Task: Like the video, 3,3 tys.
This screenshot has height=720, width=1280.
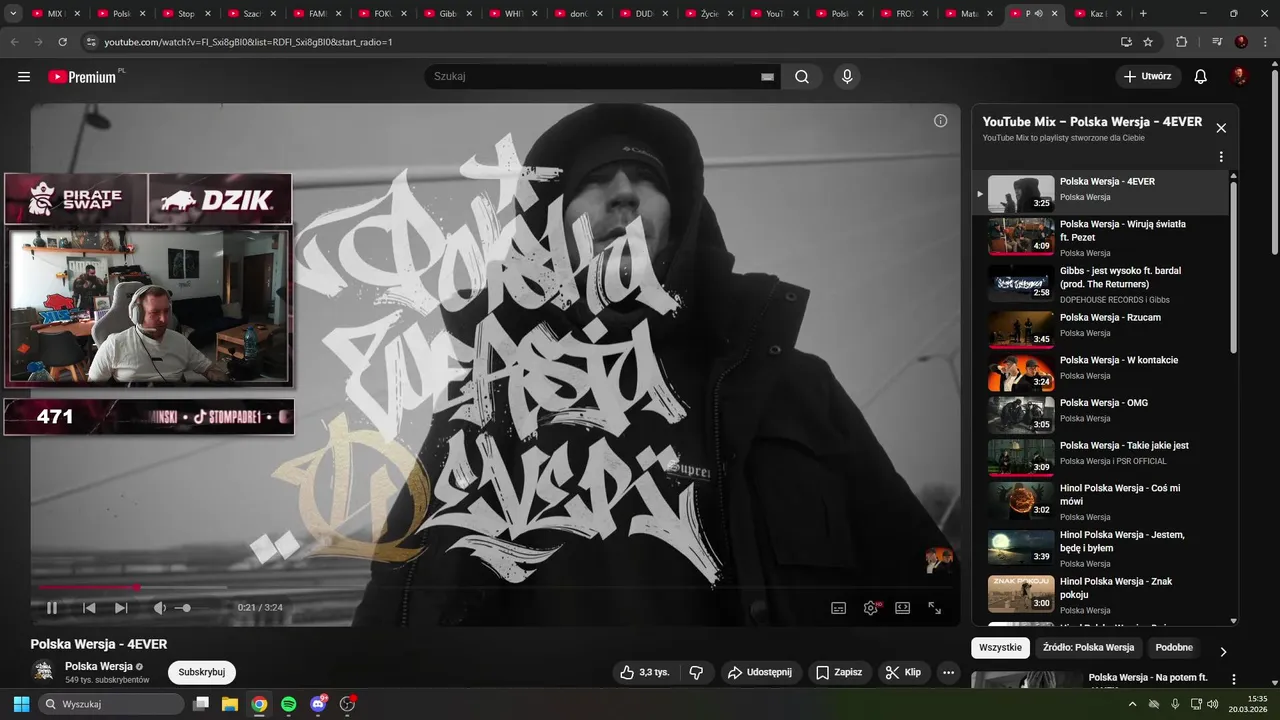Action: click(x=645, y=672)
